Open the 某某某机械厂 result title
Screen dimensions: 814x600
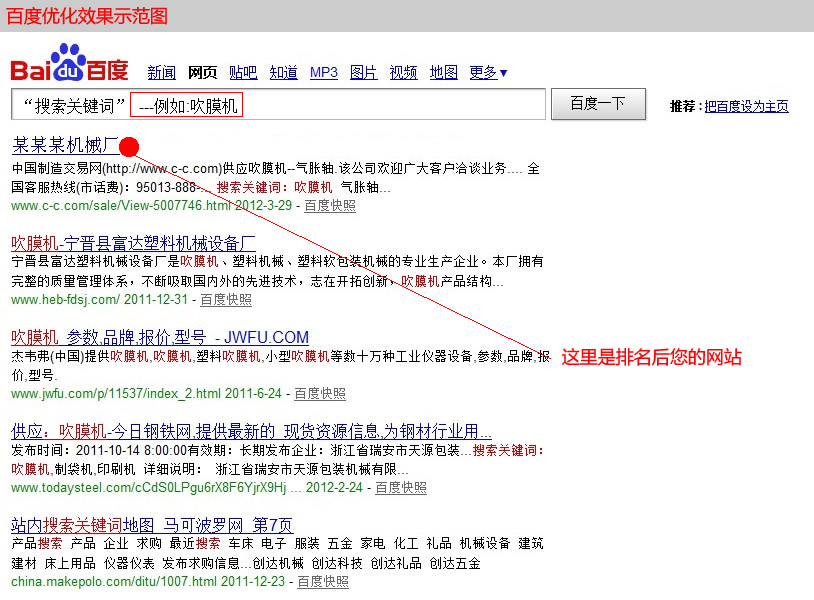click(x=65, y=145)
